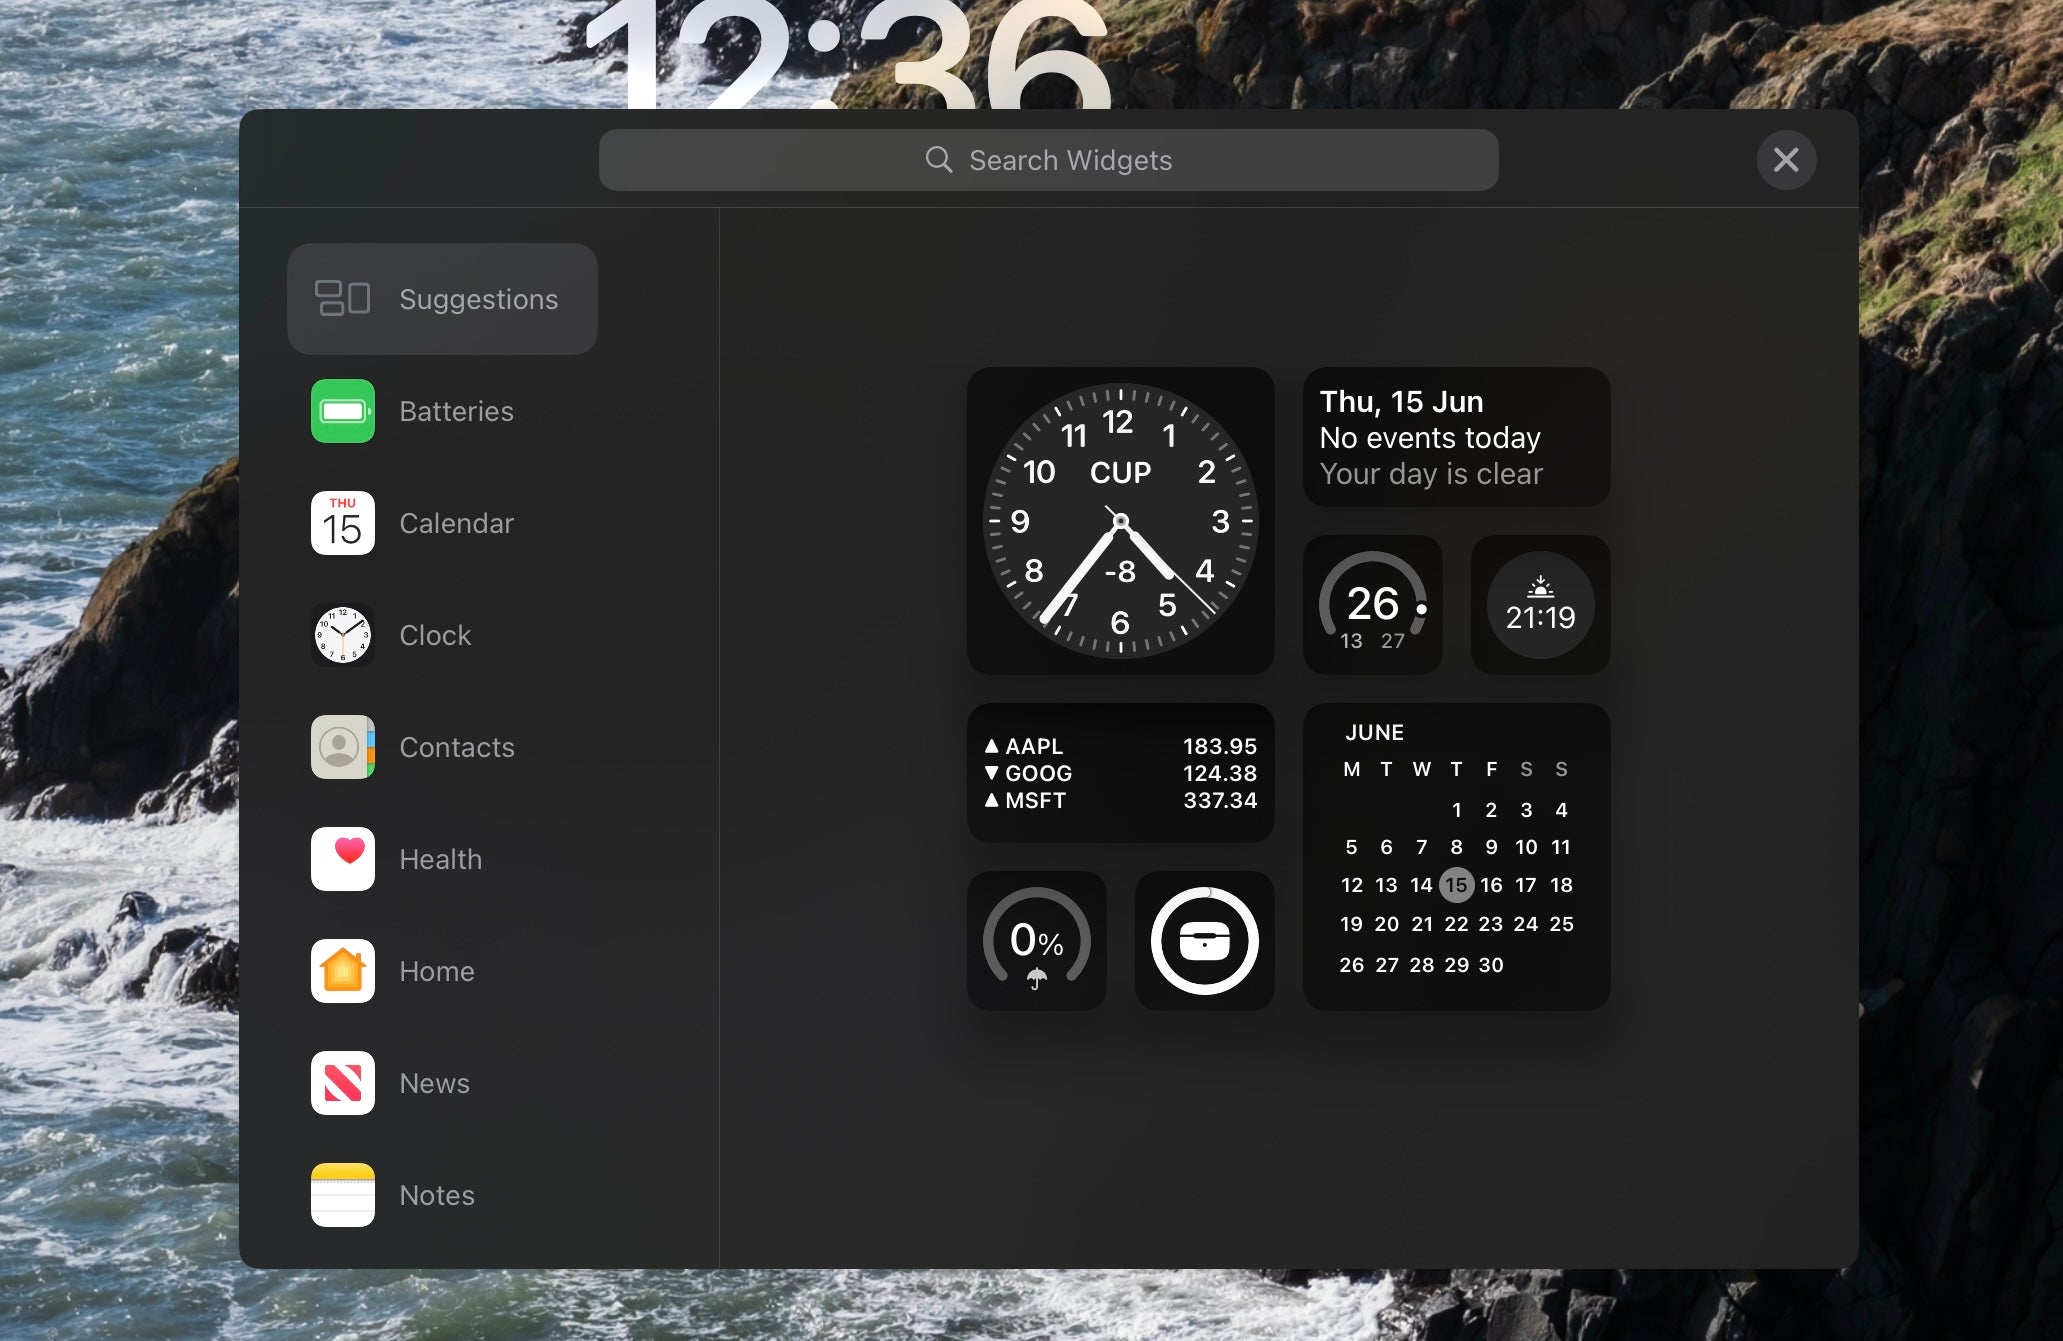This screenshot has width=2063, height=1341.
Task: Click the magnifying glass search icon
Action: (938, 160)
